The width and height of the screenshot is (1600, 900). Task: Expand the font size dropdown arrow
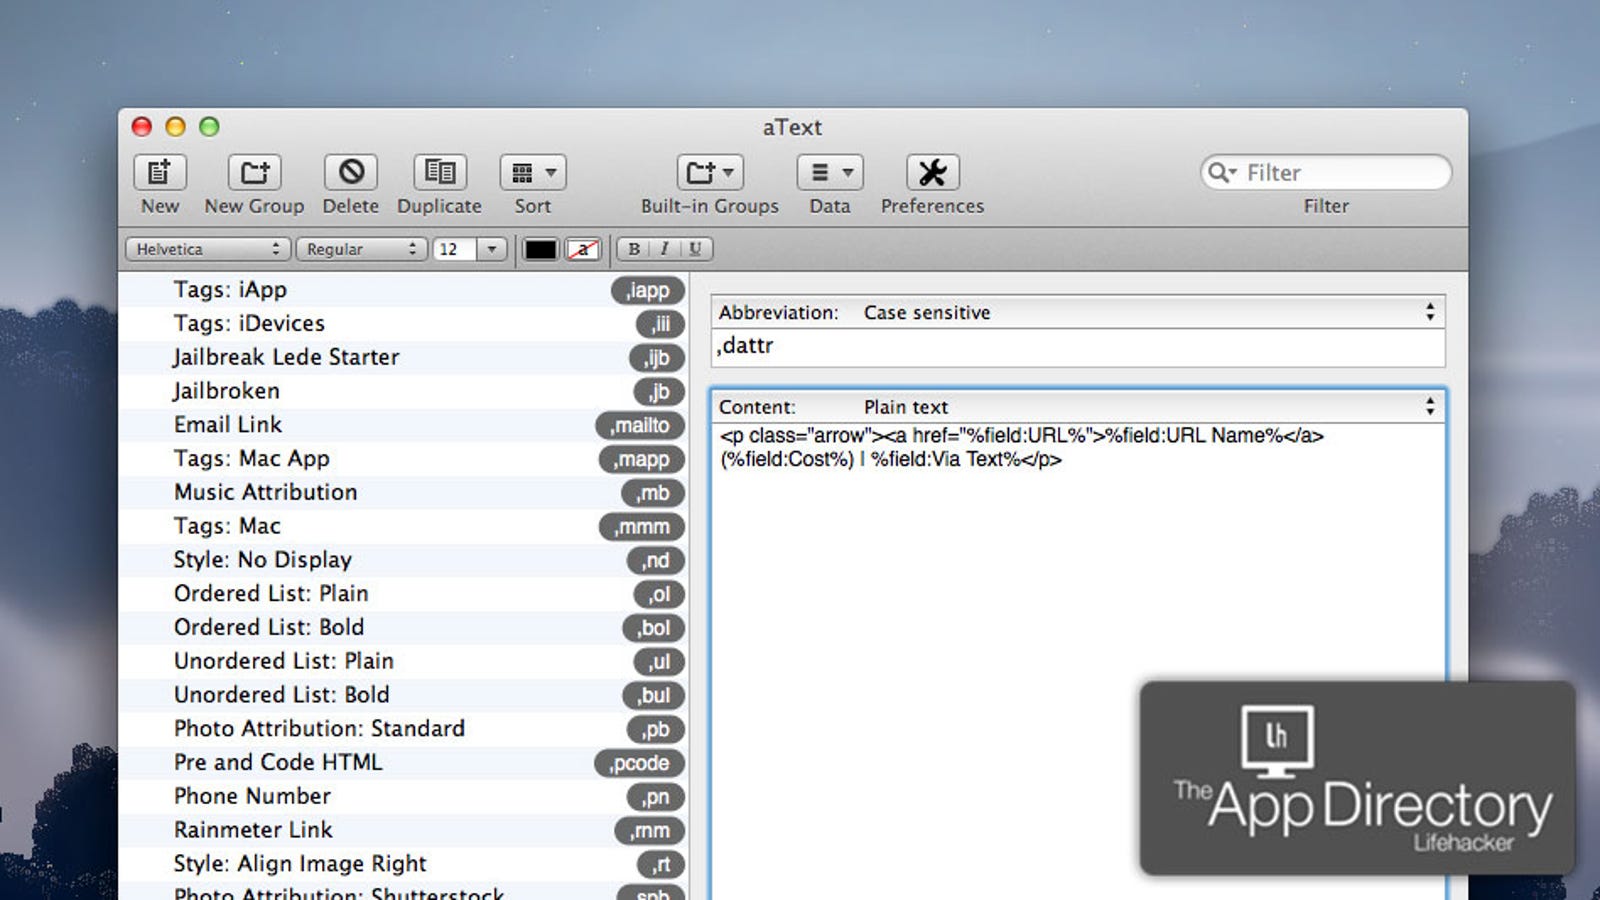(492, 249)
